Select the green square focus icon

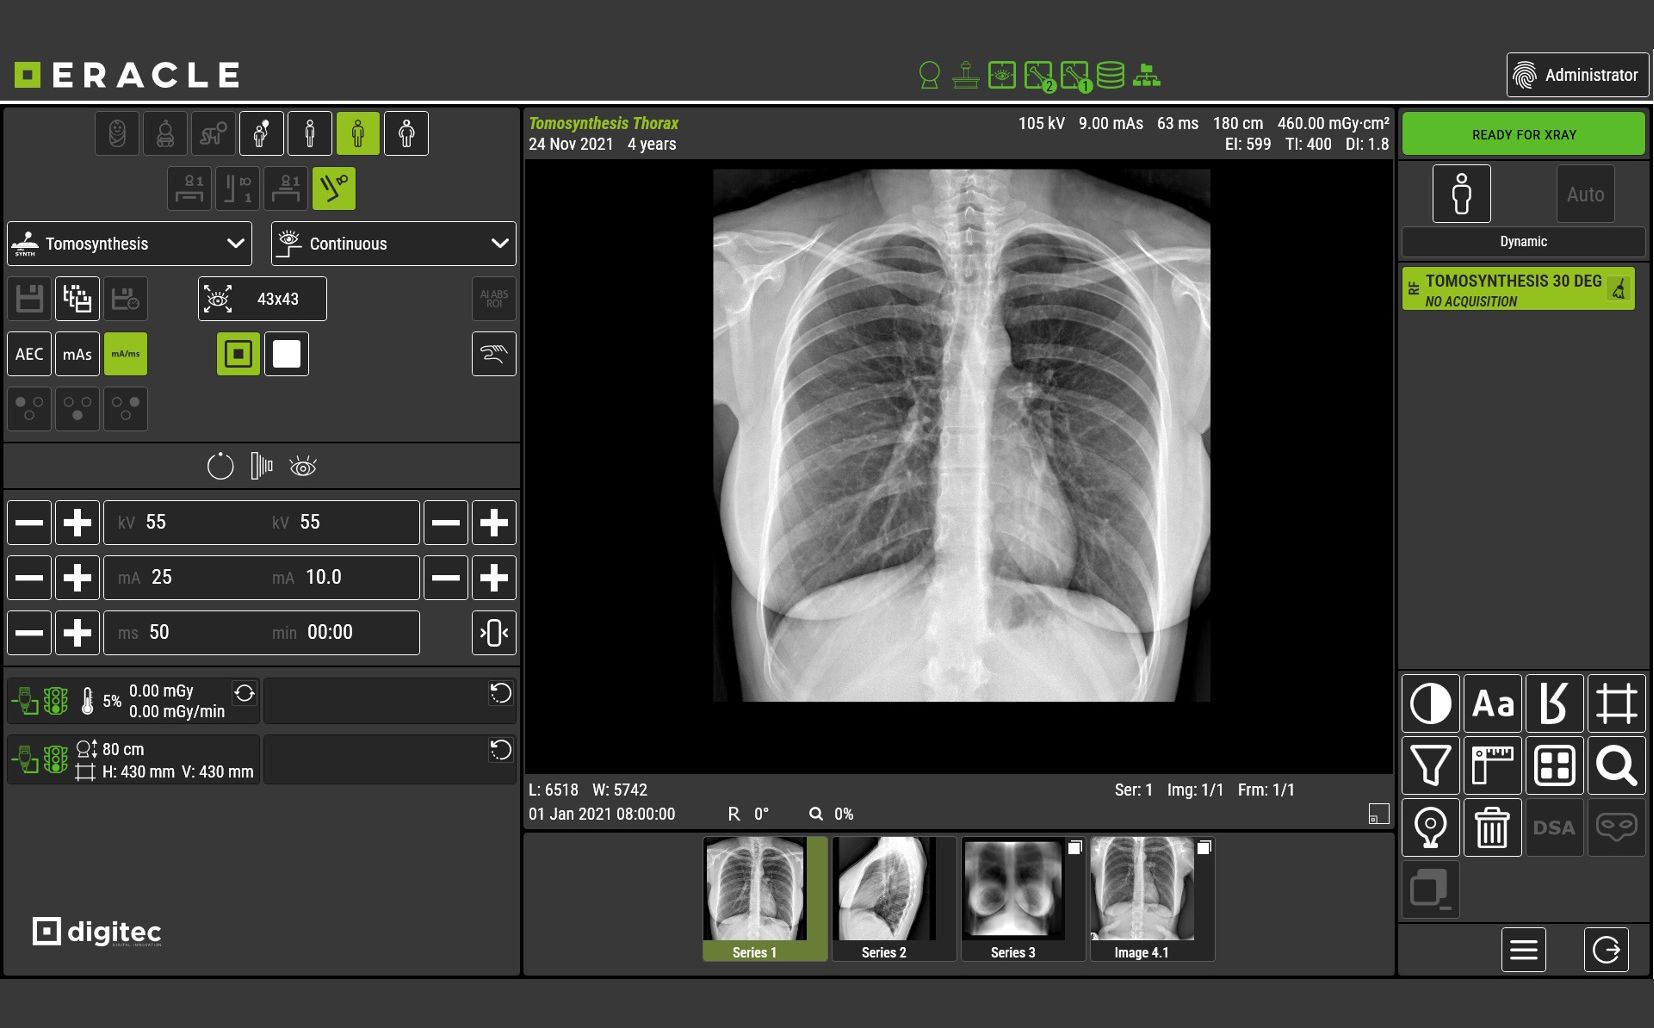pos(238,354)
